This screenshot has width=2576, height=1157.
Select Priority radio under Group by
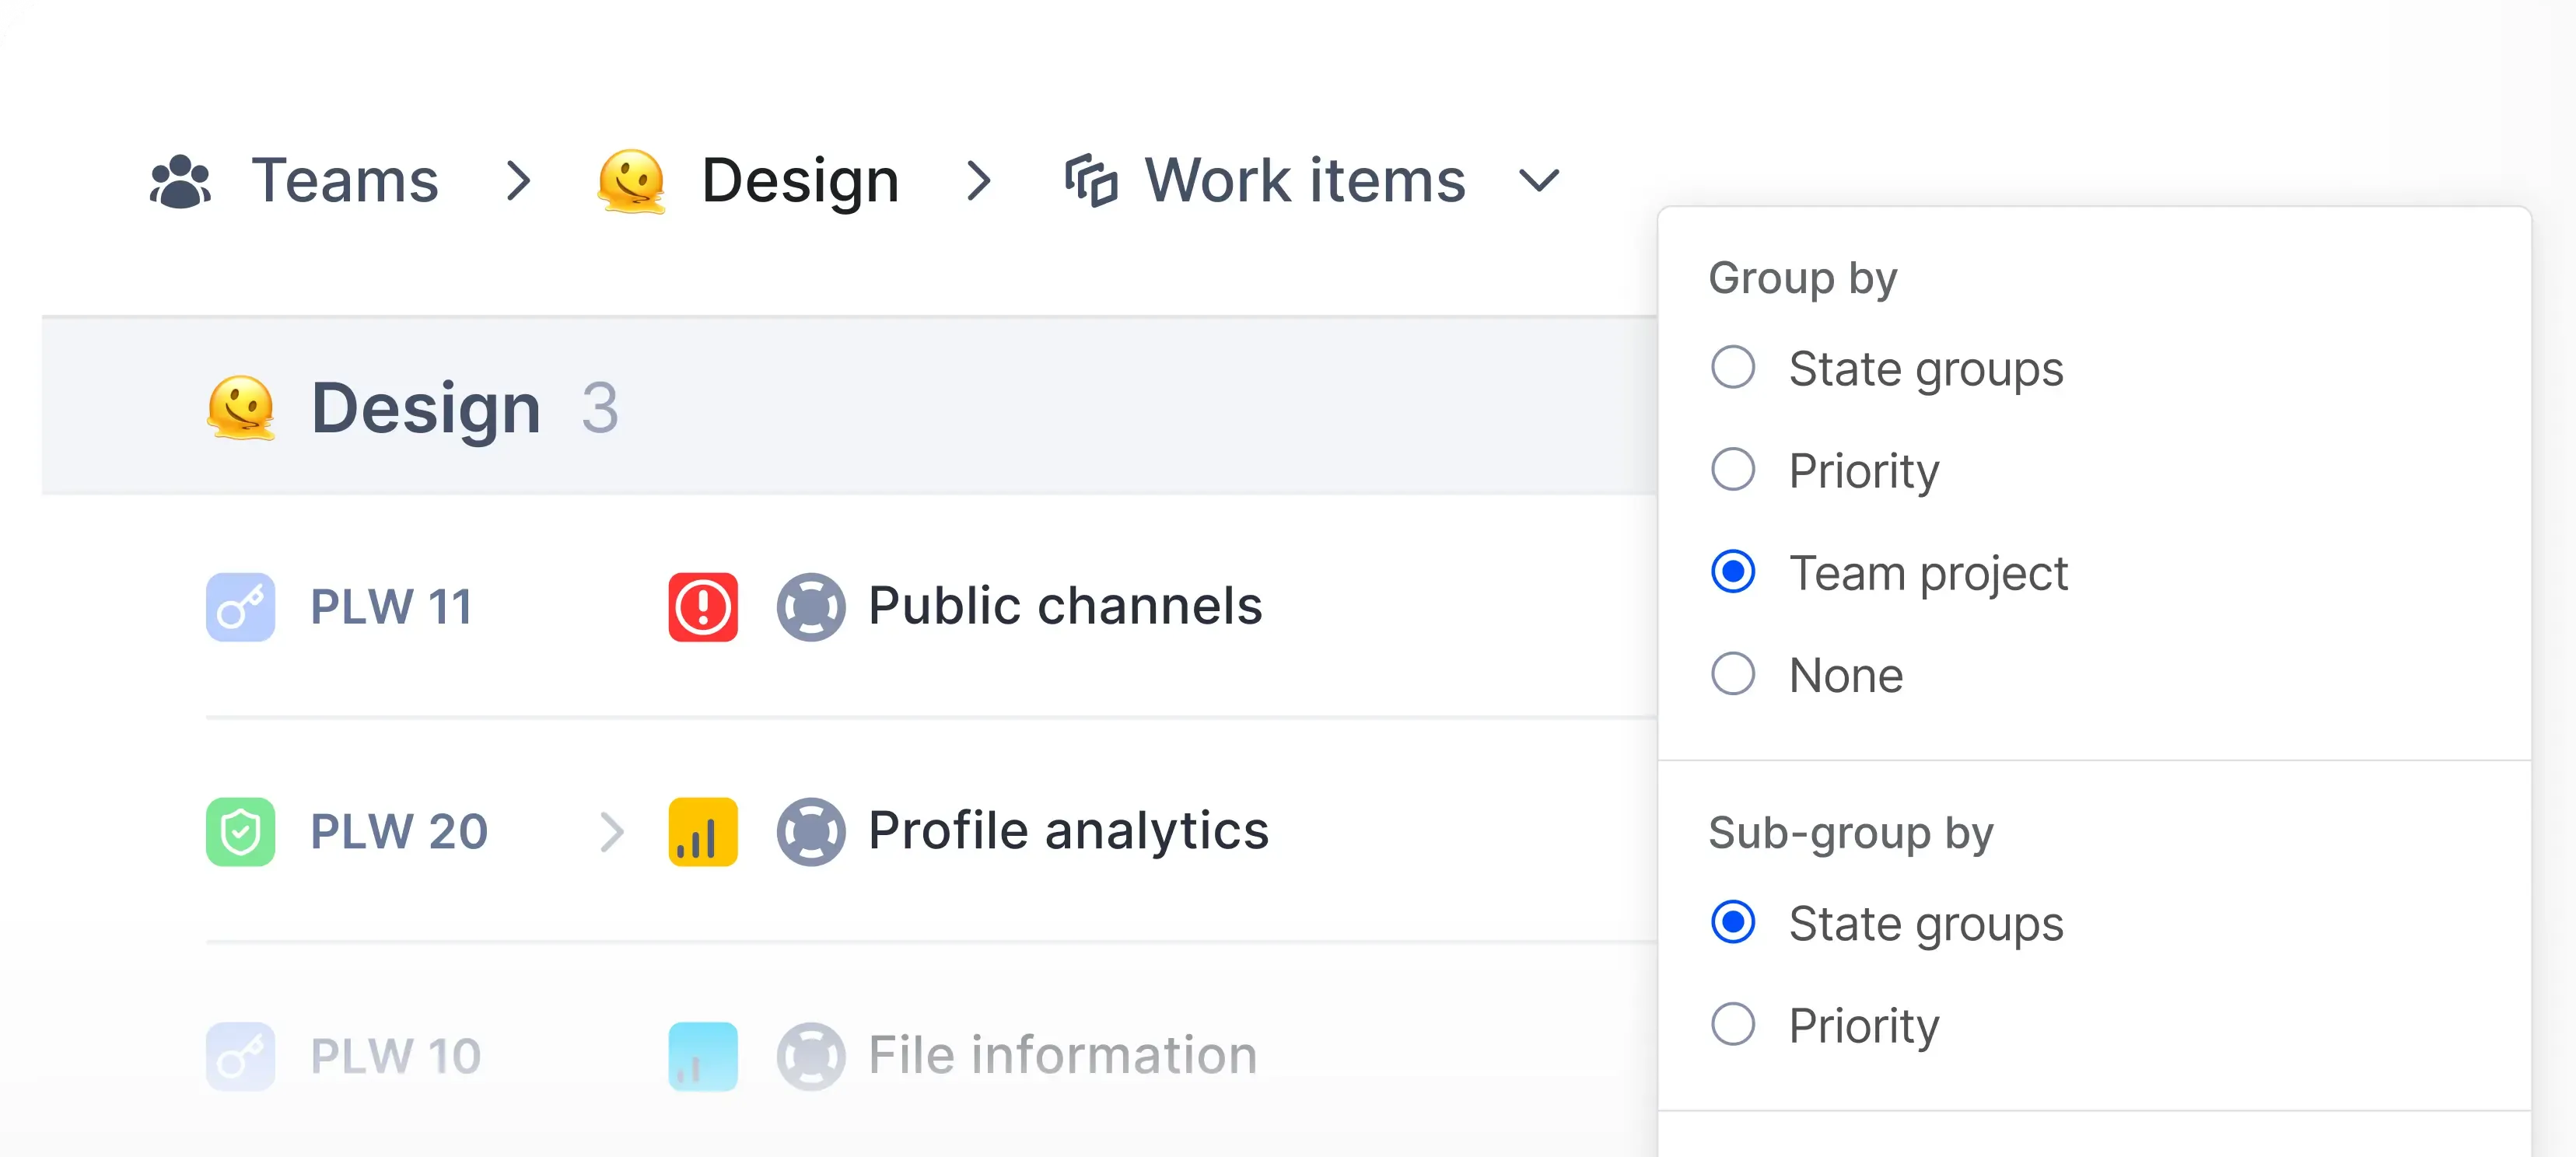tap(1733, 470)
